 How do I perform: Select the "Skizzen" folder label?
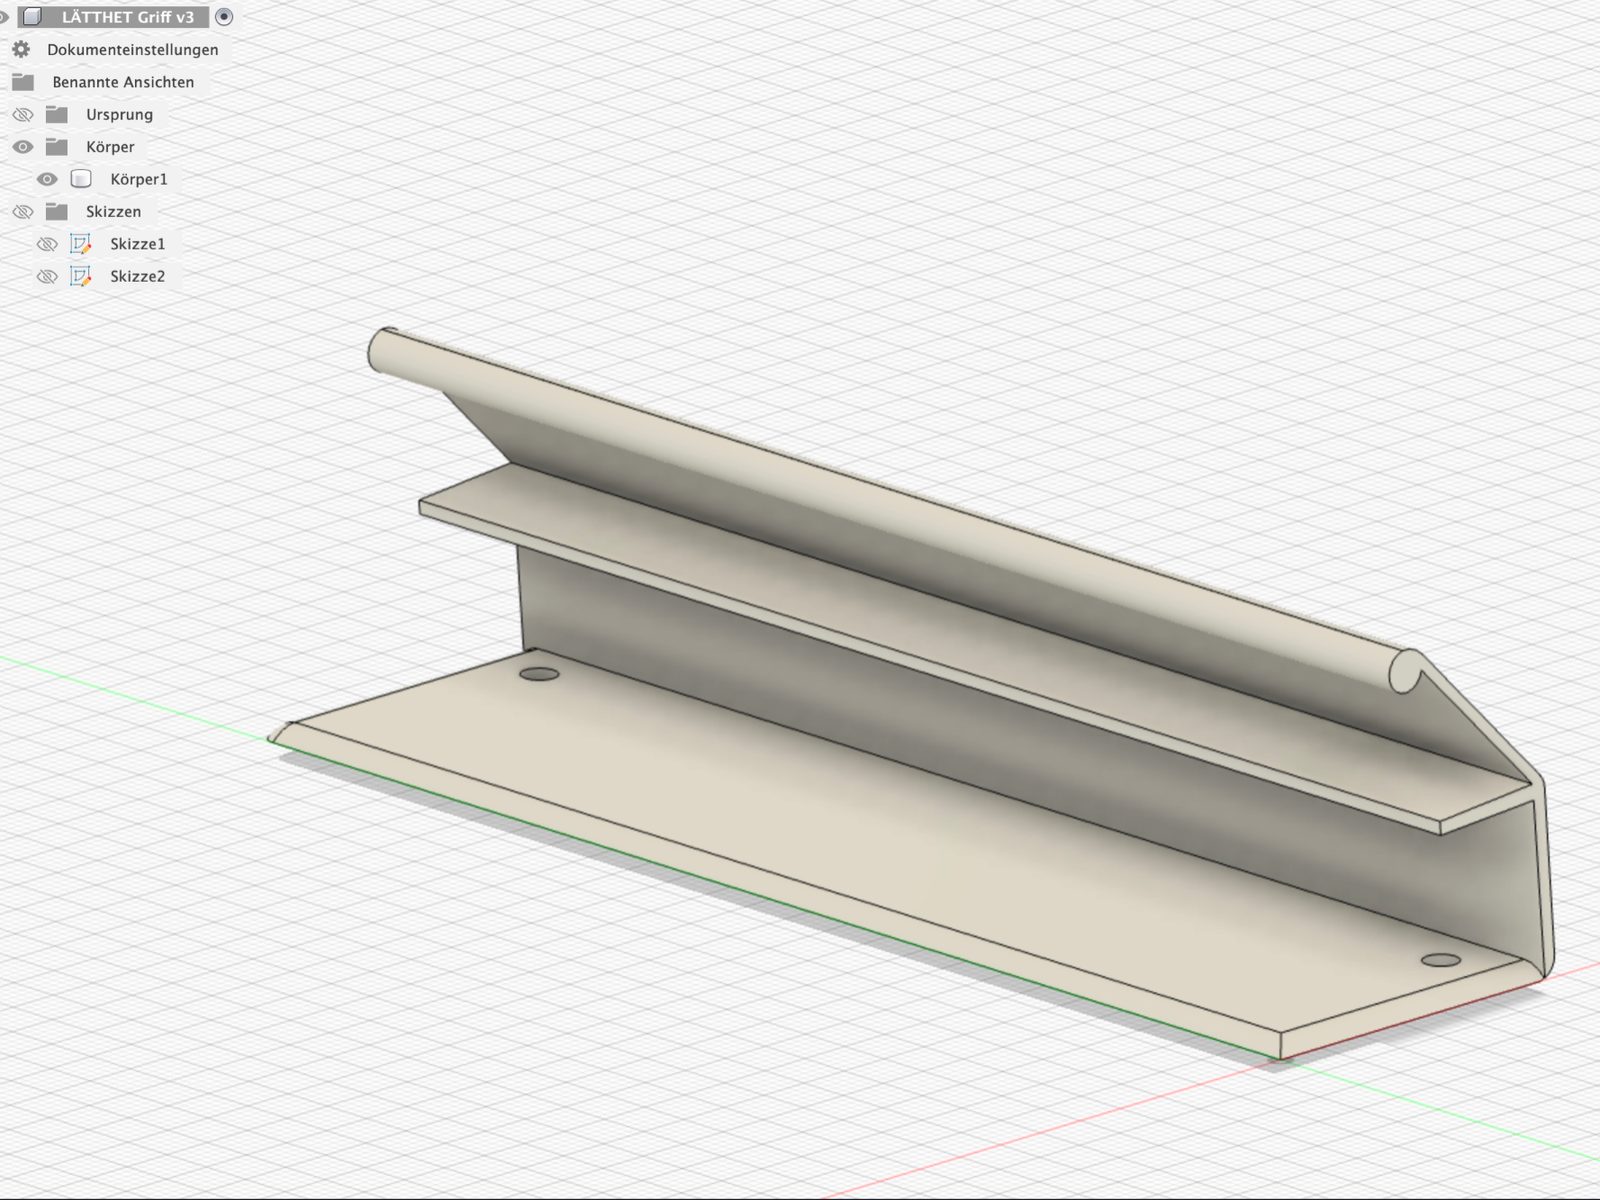click(x=113, y=212)
